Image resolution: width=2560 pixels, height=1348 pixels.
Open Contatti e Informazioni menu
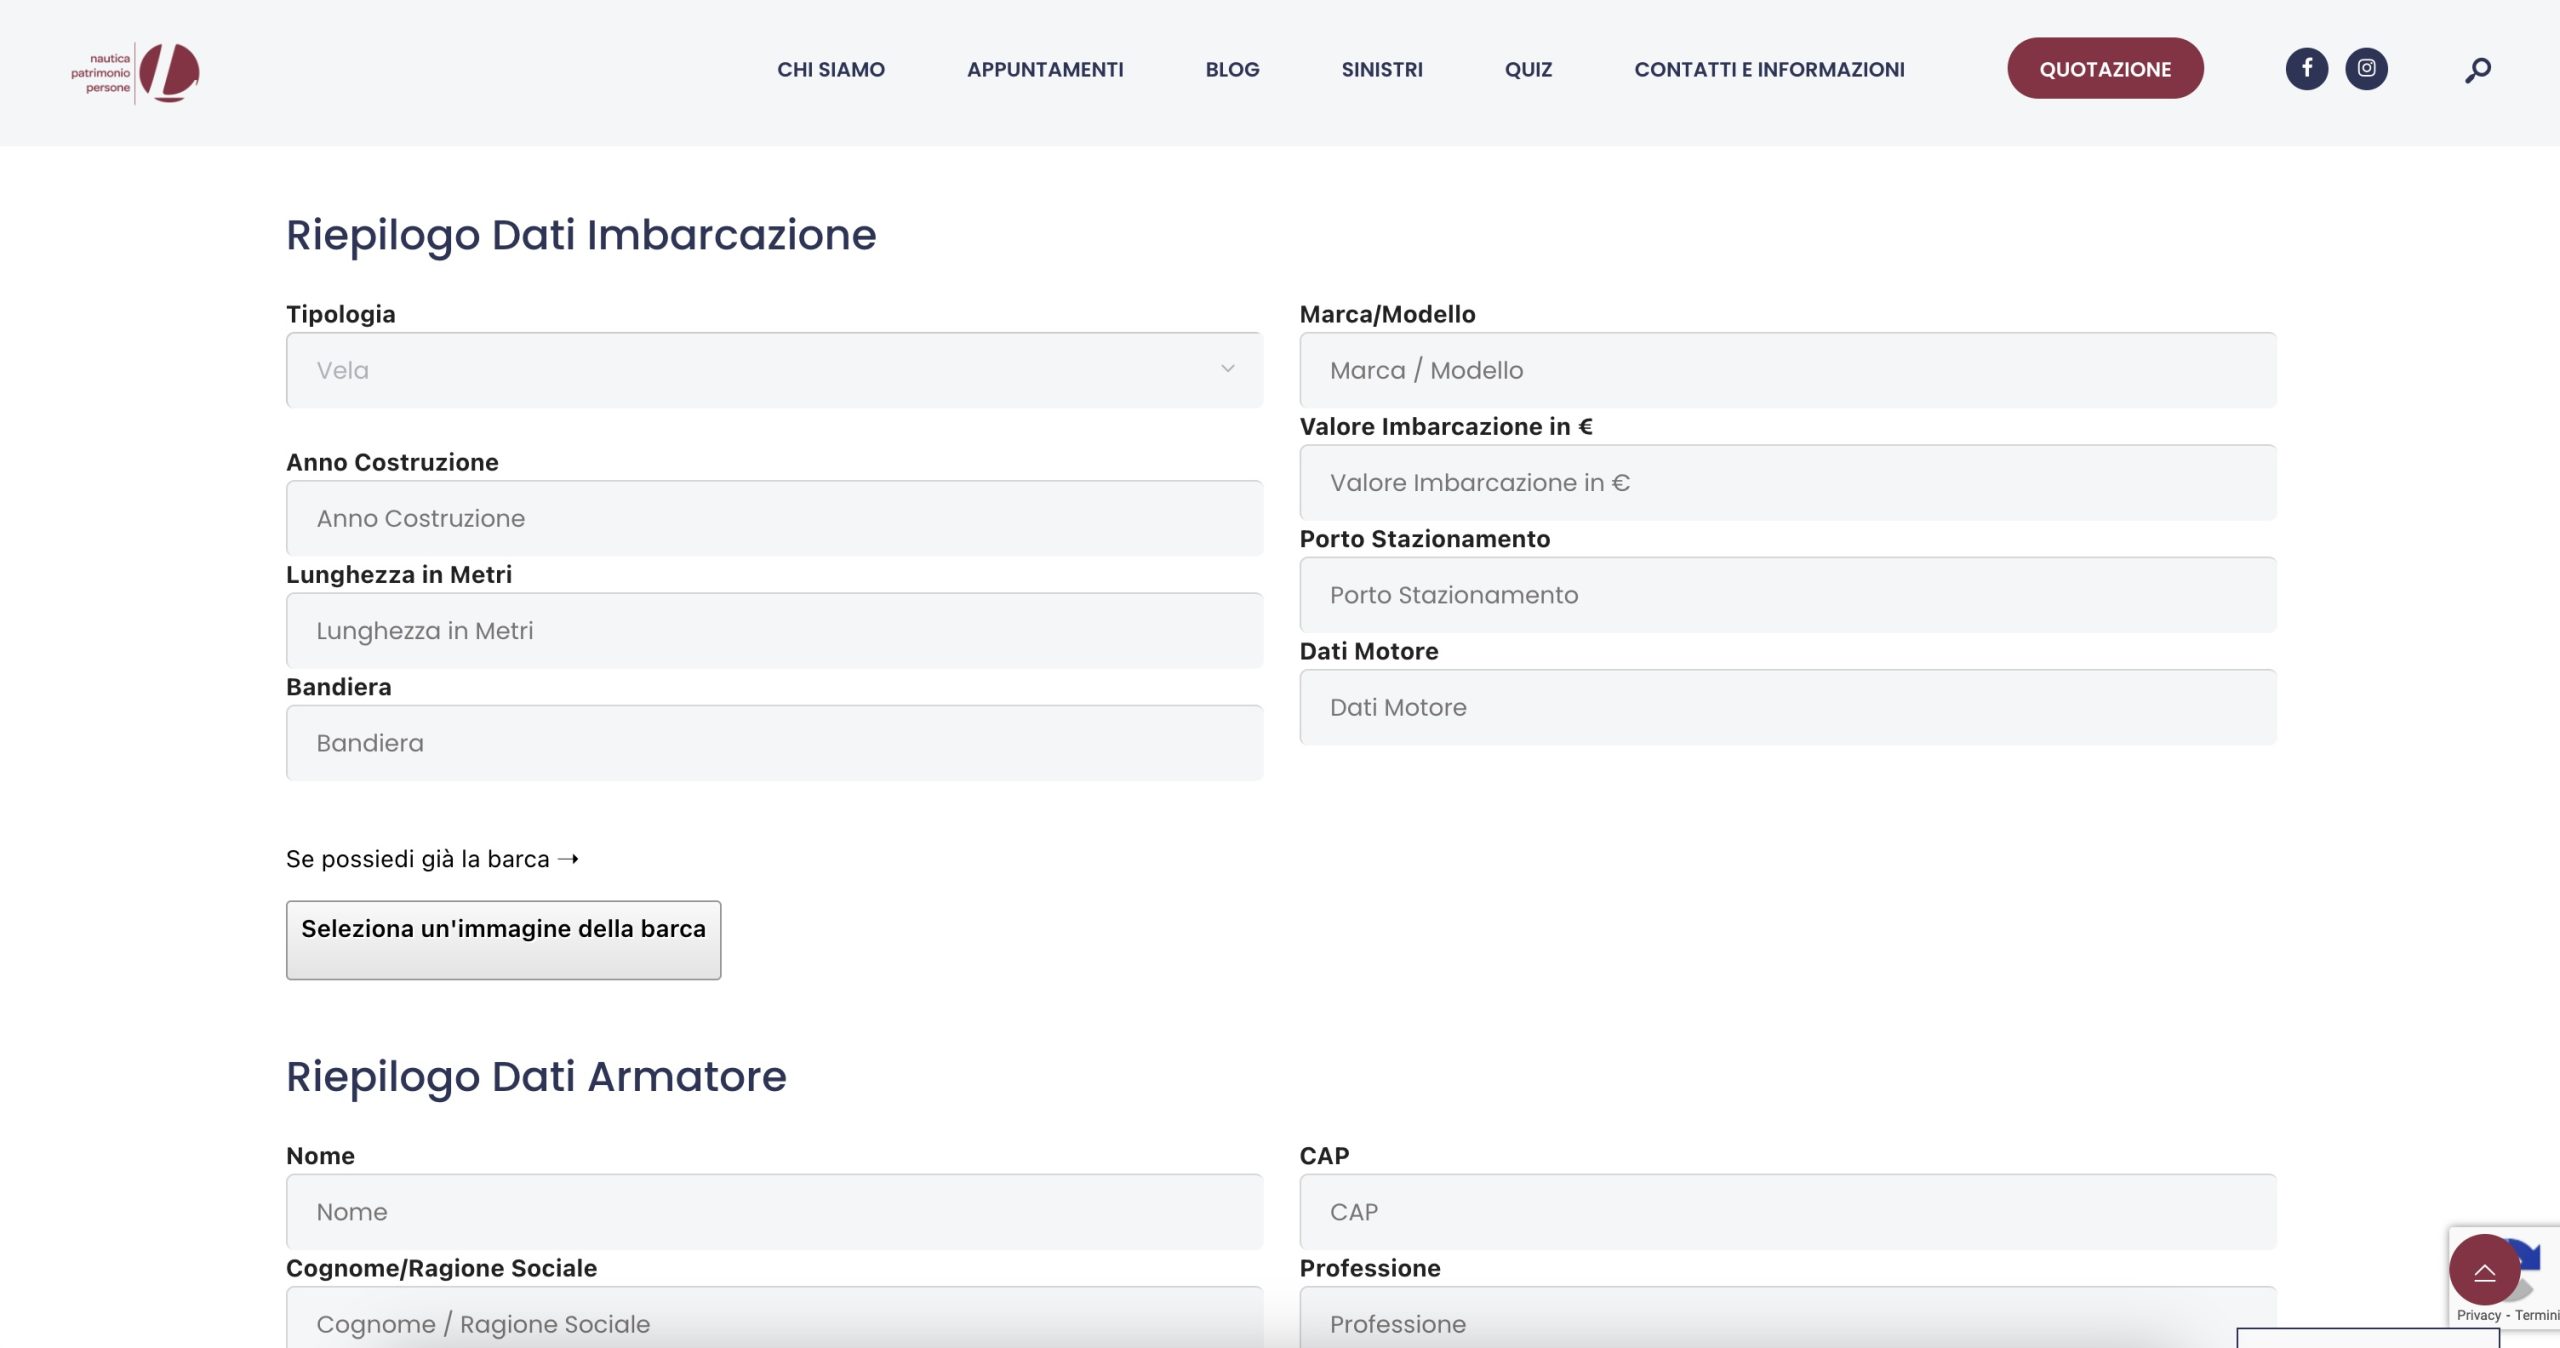1768,70
